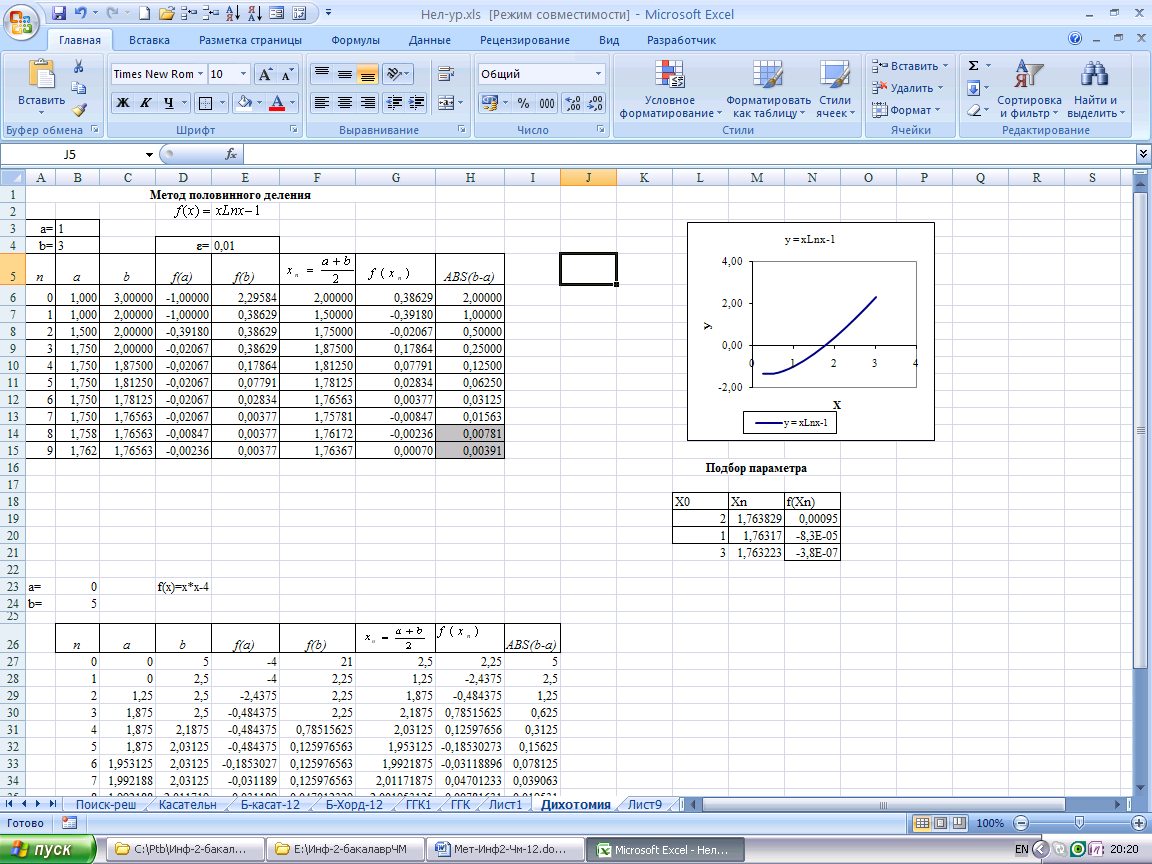
Task: Toggle bold Ж formatting
Action: tap(123, 103)
